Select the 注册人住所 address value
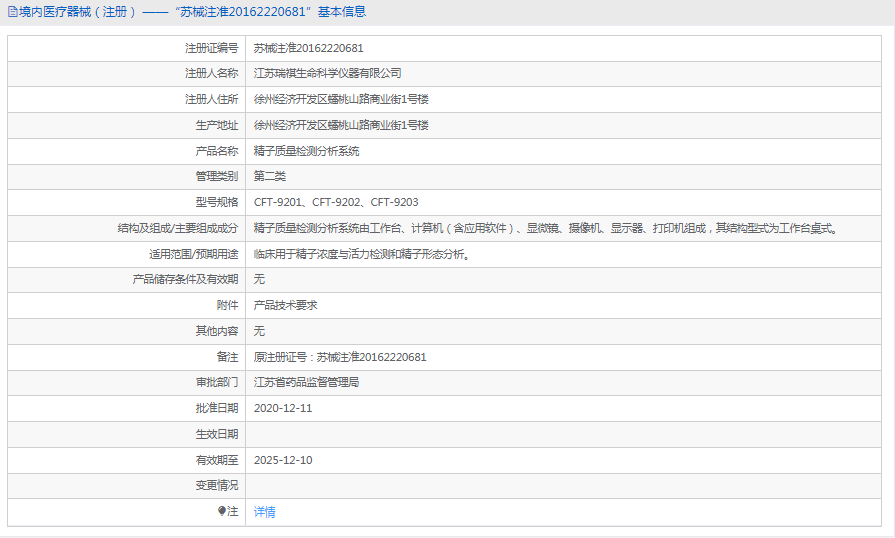The height and width of the screenshot is (538, 895). (x=341, y=99)
